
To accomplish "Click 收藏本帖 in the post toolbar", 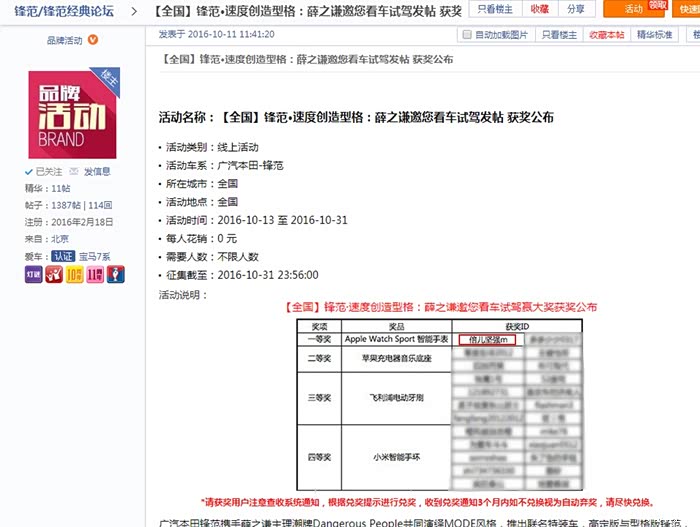I will pyautogui.click(x=608, y=35).
